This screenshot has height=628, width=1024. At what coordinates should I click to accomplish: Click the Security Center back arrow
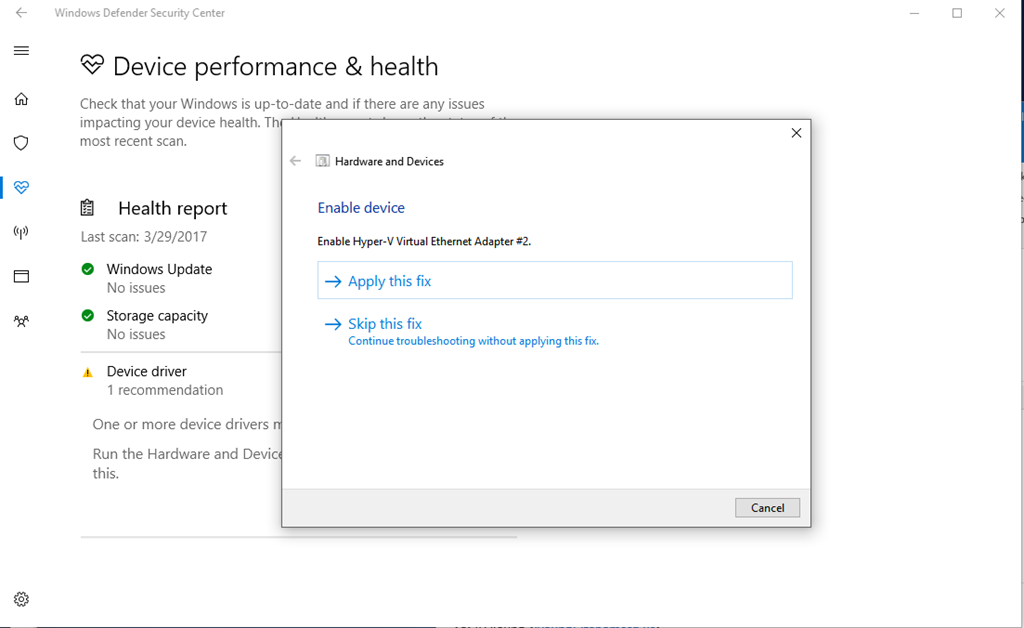coord(21,13)
